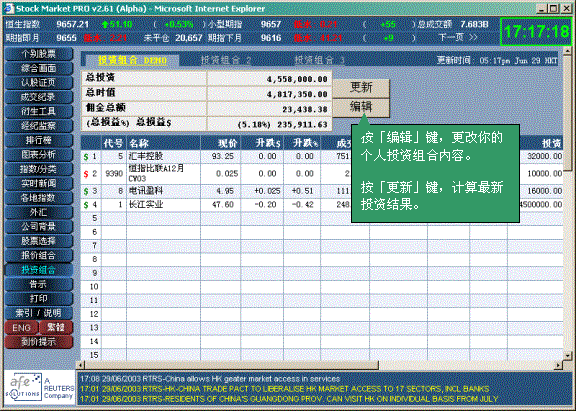Open the 认股证页 sidebar page
The image size is (576, 411).
39,83
